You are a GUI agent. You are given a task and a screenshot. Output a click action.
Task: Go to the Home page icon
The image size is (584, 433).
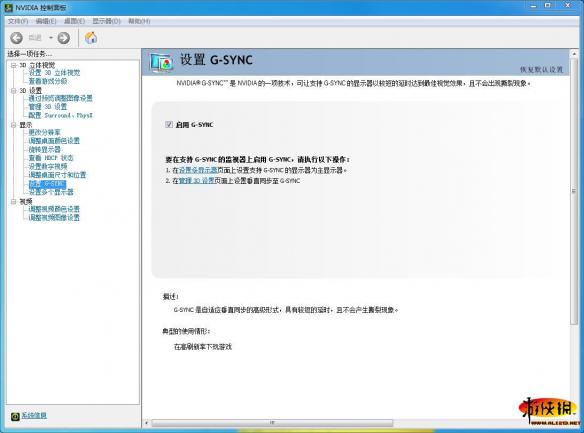[x=91, y=38]
